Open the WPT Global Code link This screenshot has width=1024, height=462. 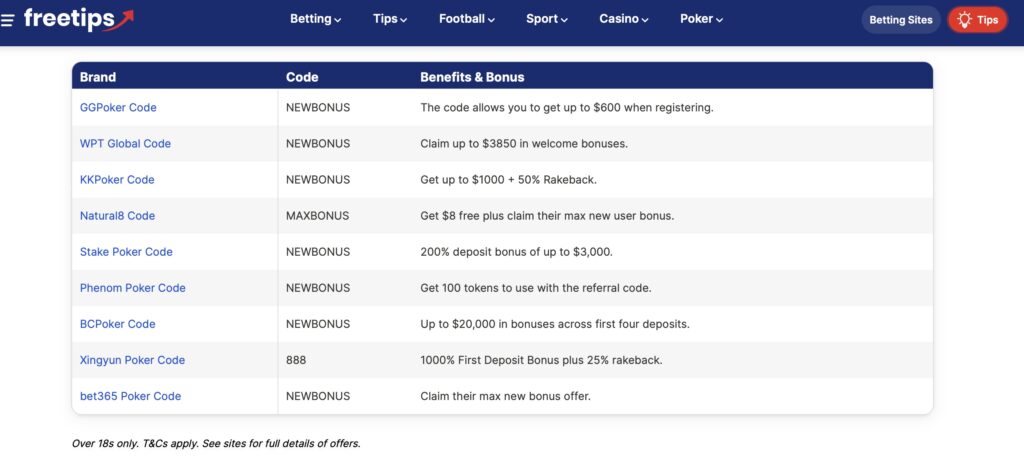[x=125, y=144]
